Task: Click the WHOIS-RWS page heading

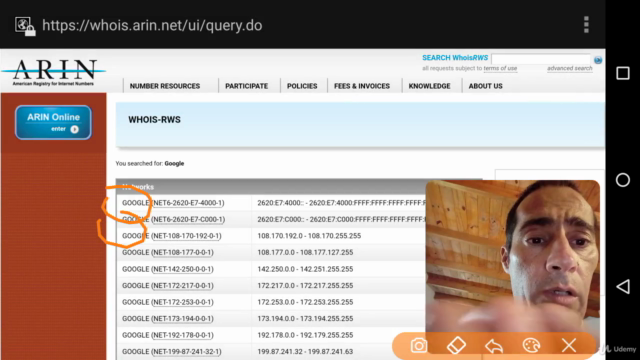Action: point(154,120)
